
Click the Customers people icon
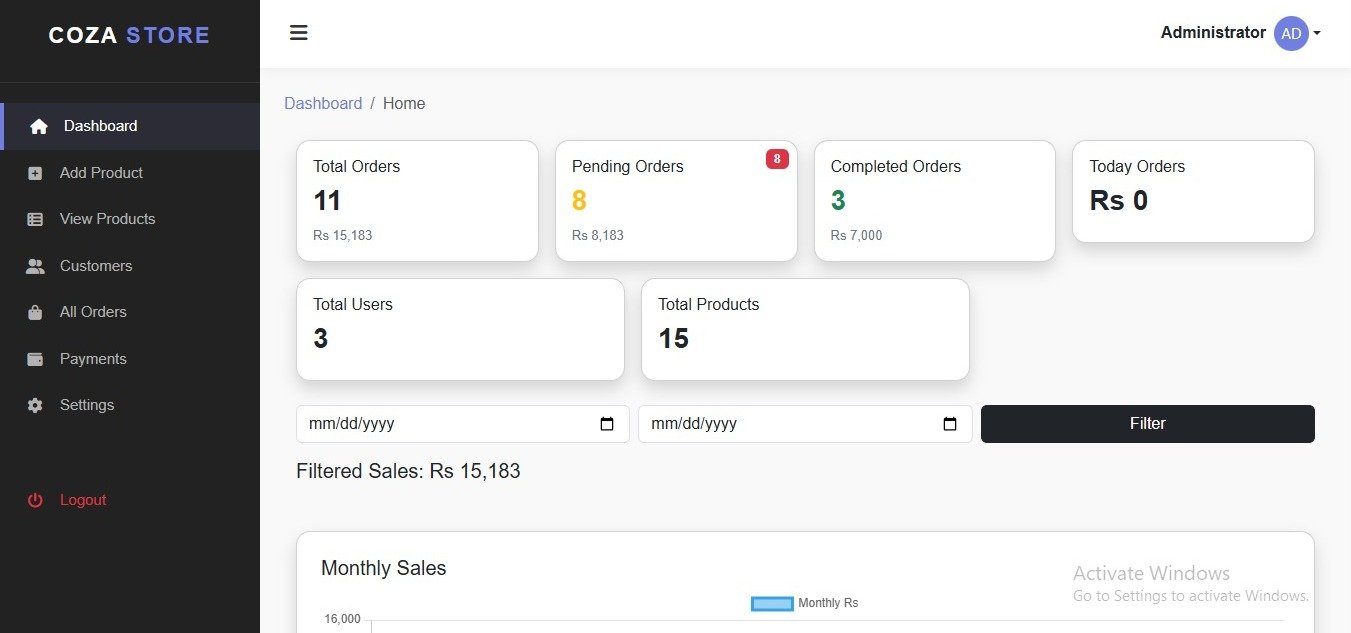pos(35,266)
